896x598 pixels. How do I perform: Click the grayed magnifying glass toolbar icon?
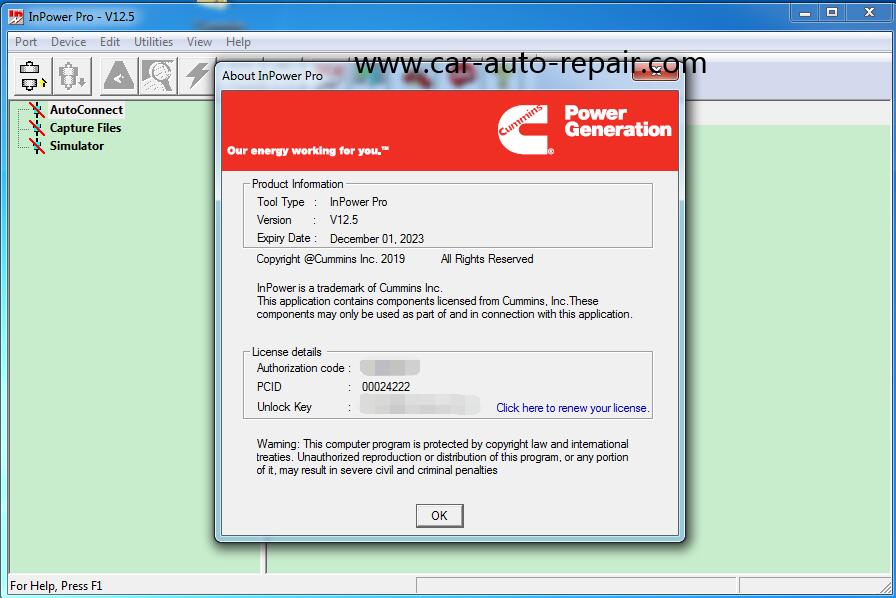tap(157, 75)
